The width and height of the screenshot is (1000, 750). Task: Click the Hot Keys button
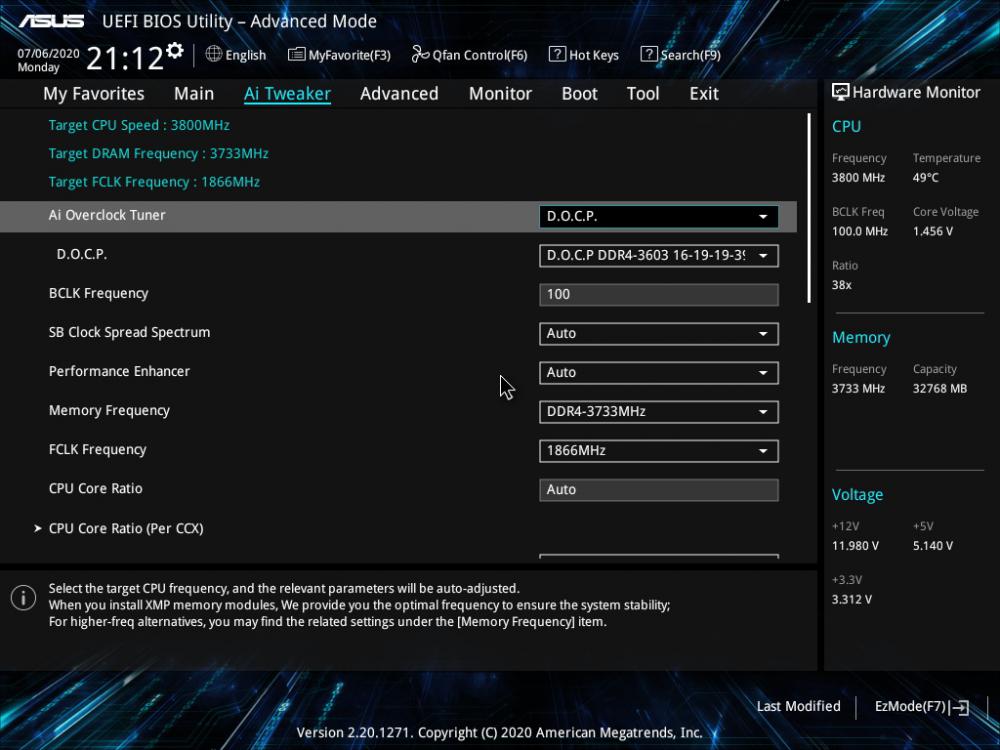click(x=584, y=55)
